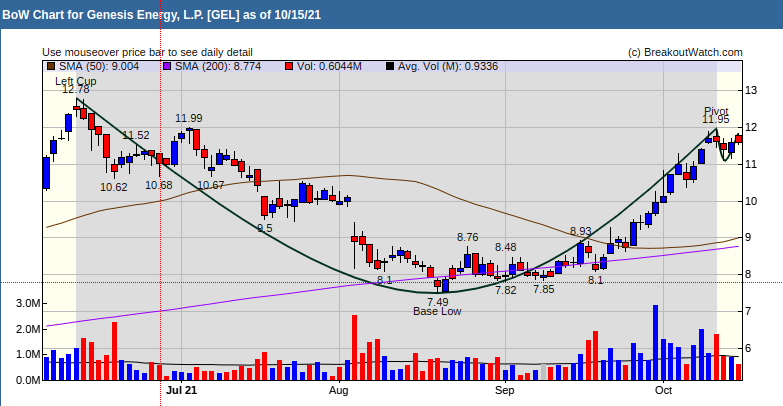Click the 7.85 price label

tap(544, 289)
